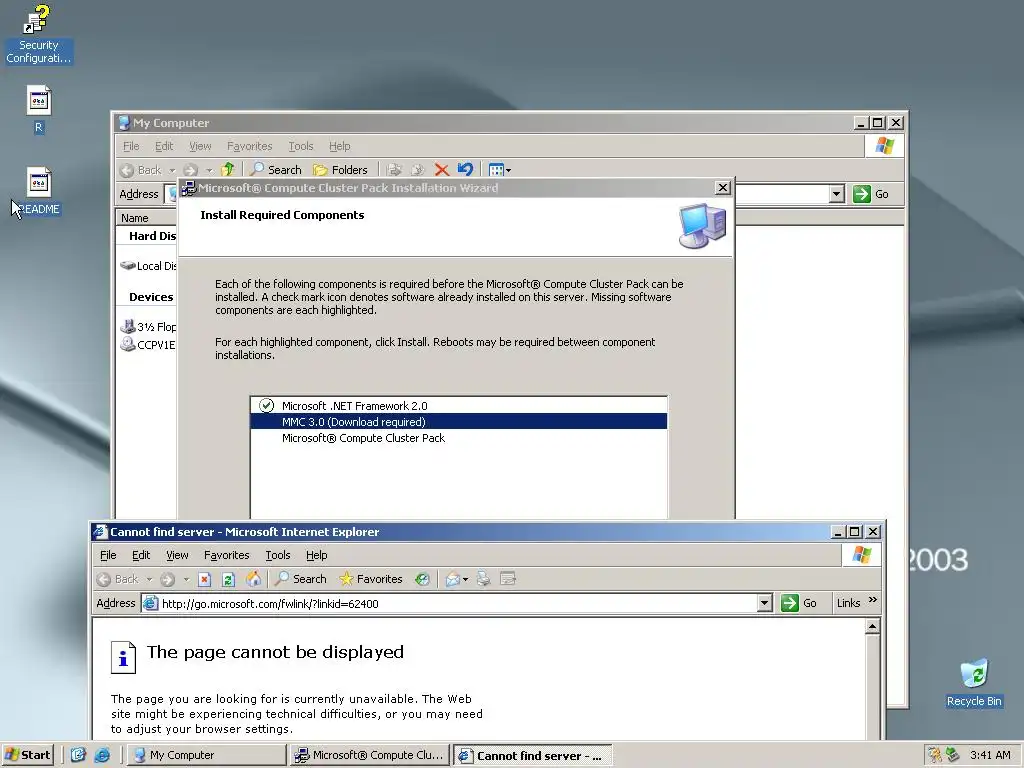Click Show Desktop quick launch icon
This screenshot has height=768, width=1024.
[78, 755]
